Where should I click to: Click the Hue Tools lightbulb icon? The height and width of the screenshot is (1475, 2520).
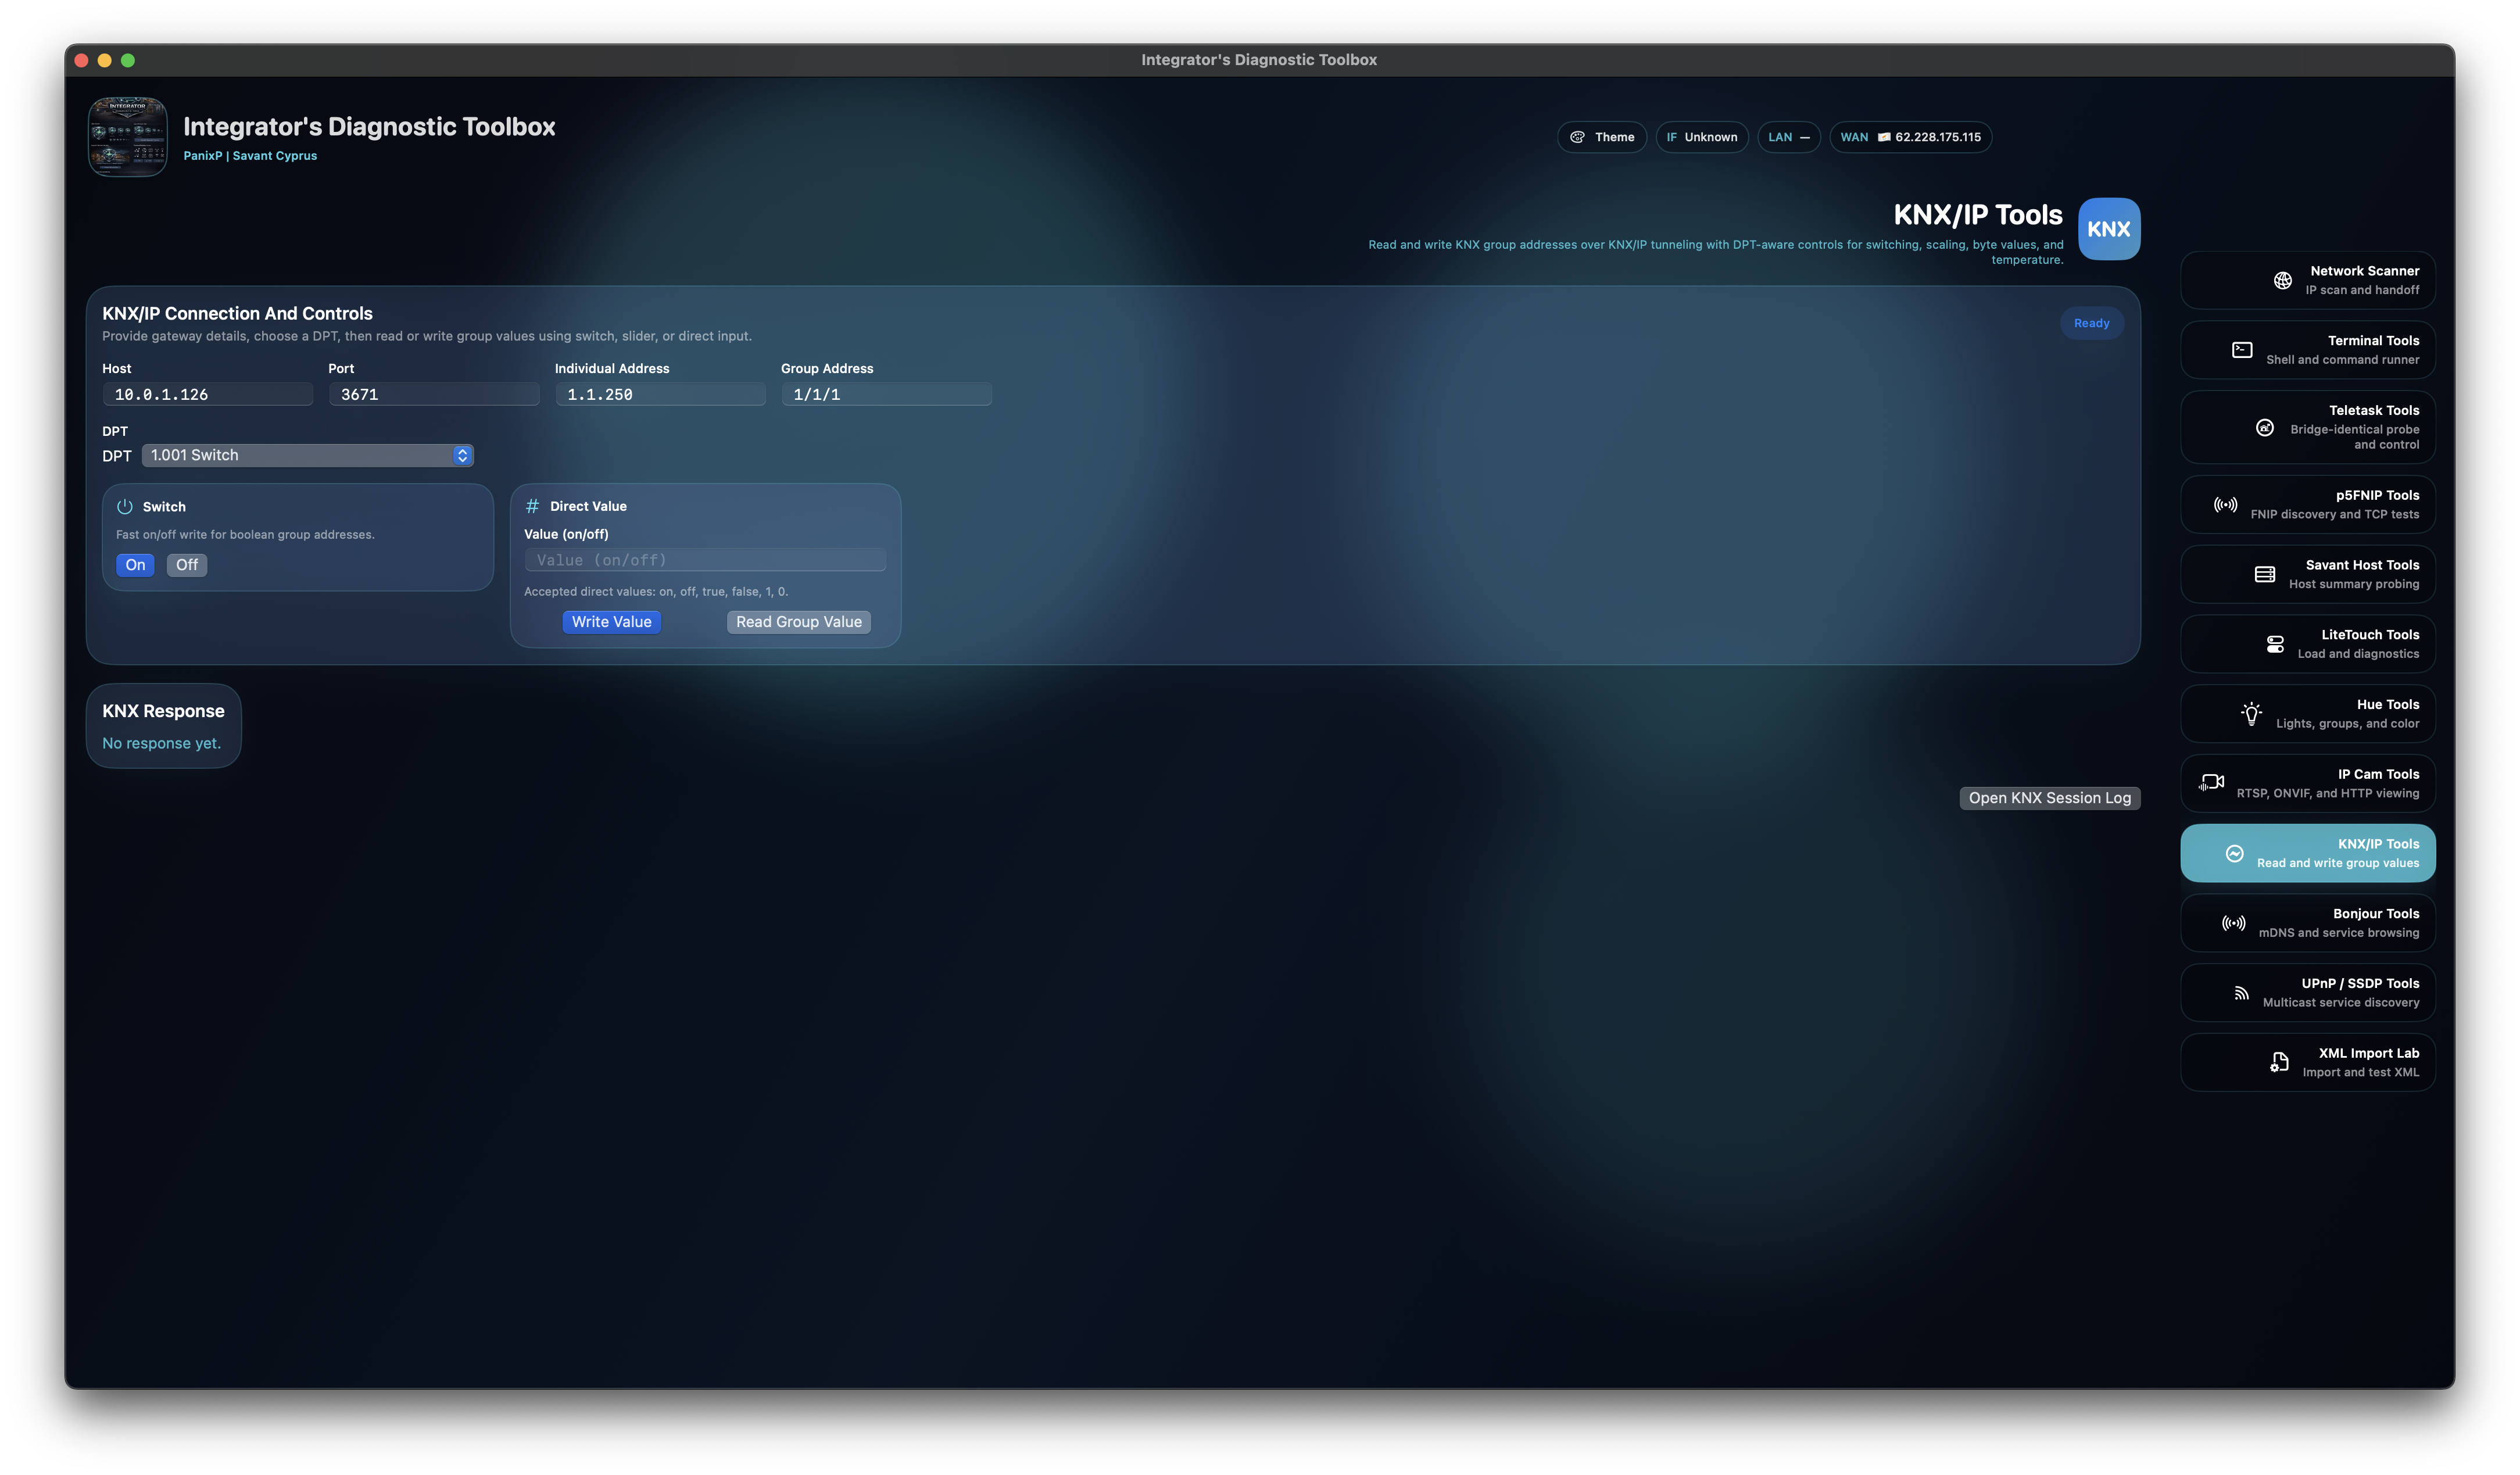[2251, 714]
